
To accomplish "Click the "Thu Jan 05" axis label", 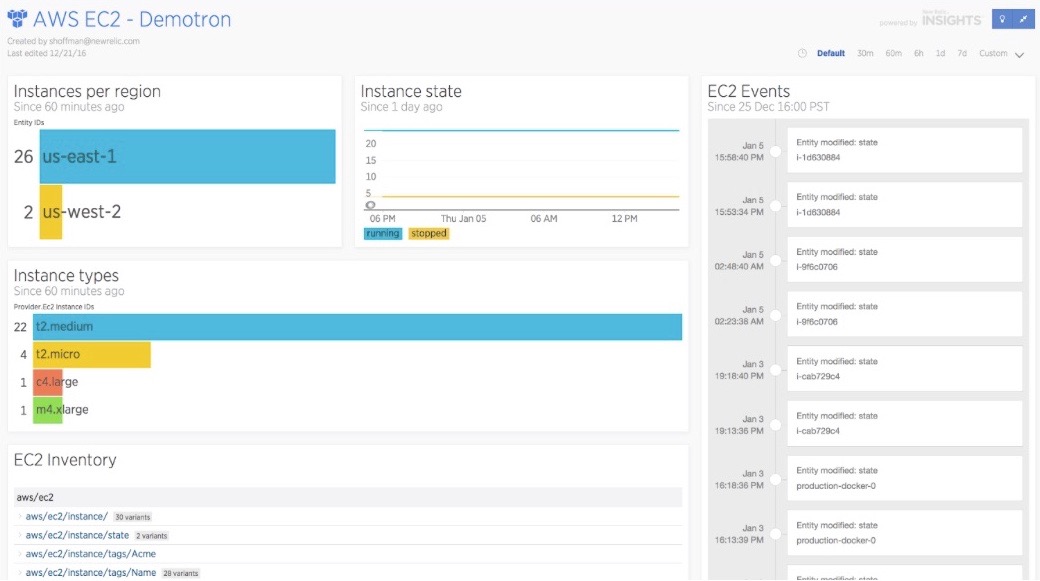I will [x=464, y=218].
